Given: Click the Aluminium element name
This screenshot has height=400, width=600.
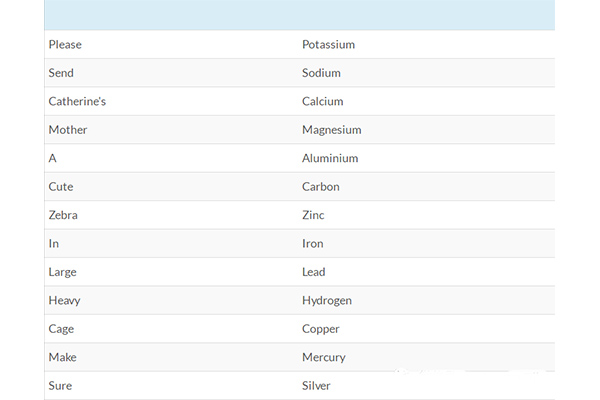Looking at the screenshot, I should 330,158.
